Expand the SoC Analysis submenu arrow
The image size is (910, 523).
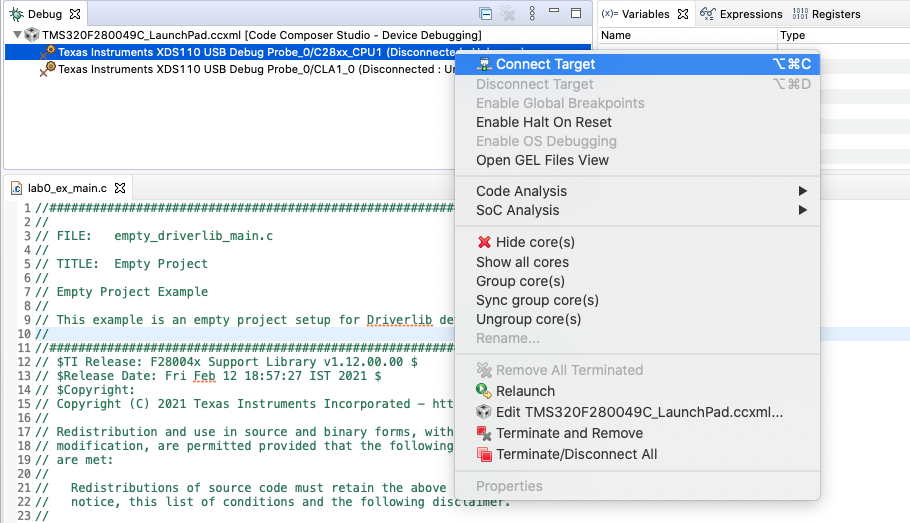(802, 210)
